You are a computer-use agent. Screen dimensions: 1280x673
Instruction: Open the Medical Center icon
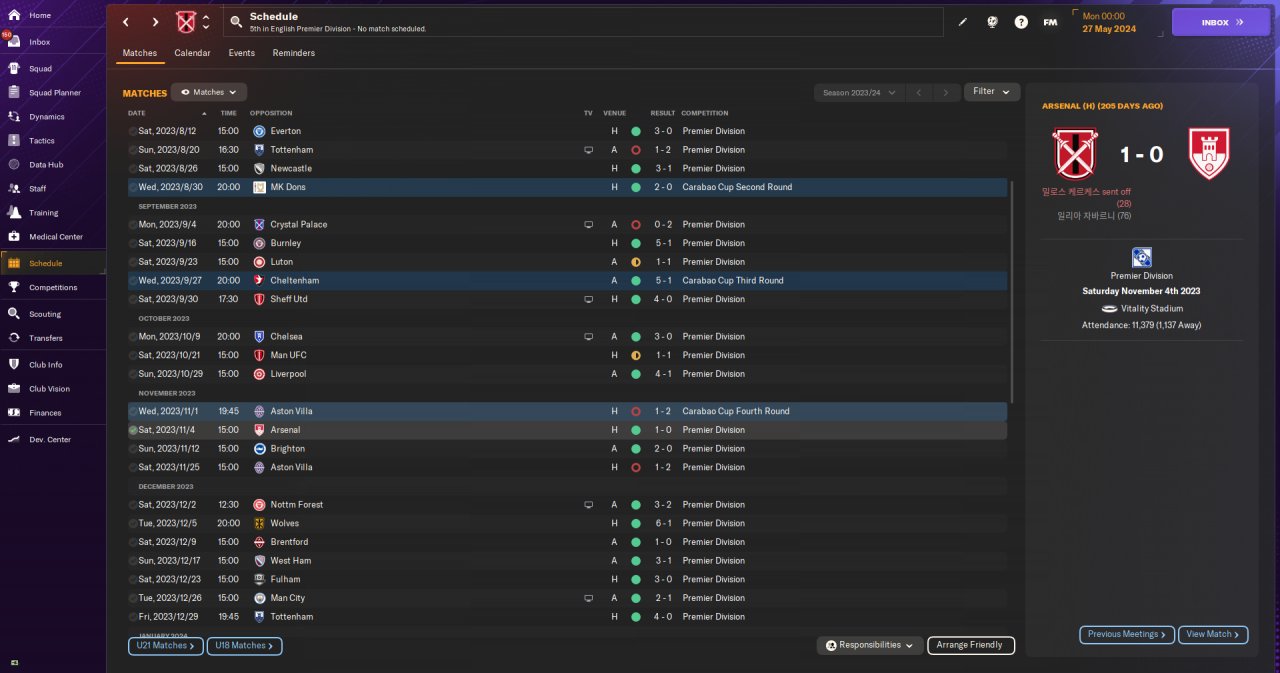pyautogui.click(x=14, y=237)
